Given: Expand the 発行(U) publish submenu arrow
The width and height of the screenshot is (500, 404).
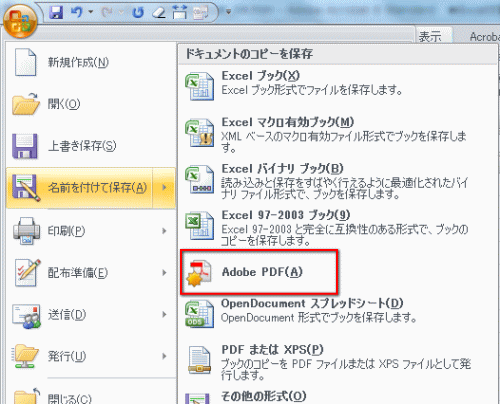Looking at the screenshot, I should (x=164, y=356).
